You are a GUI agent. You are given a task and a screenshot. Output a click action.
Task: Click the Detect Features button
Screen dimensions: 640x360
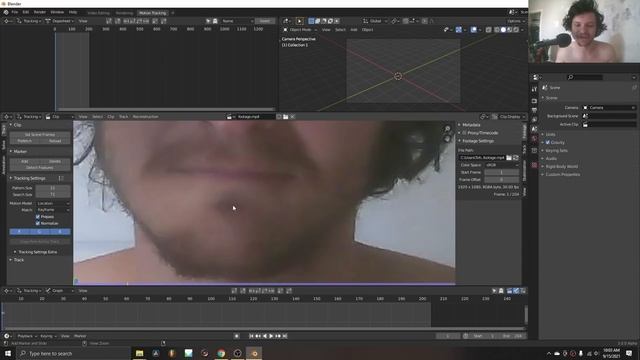pyautogui.click(x=40, y=168)
